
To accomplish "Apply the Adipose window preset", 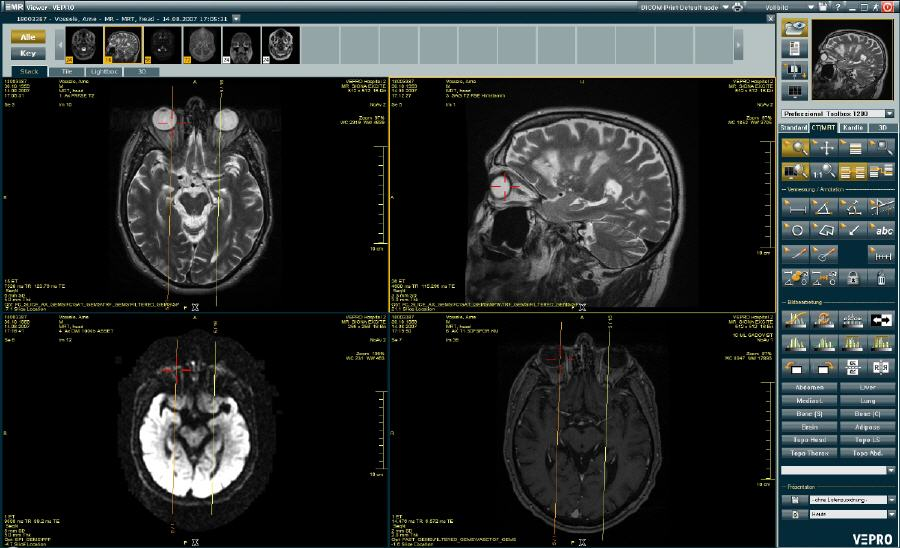I will tap(867, 427).
